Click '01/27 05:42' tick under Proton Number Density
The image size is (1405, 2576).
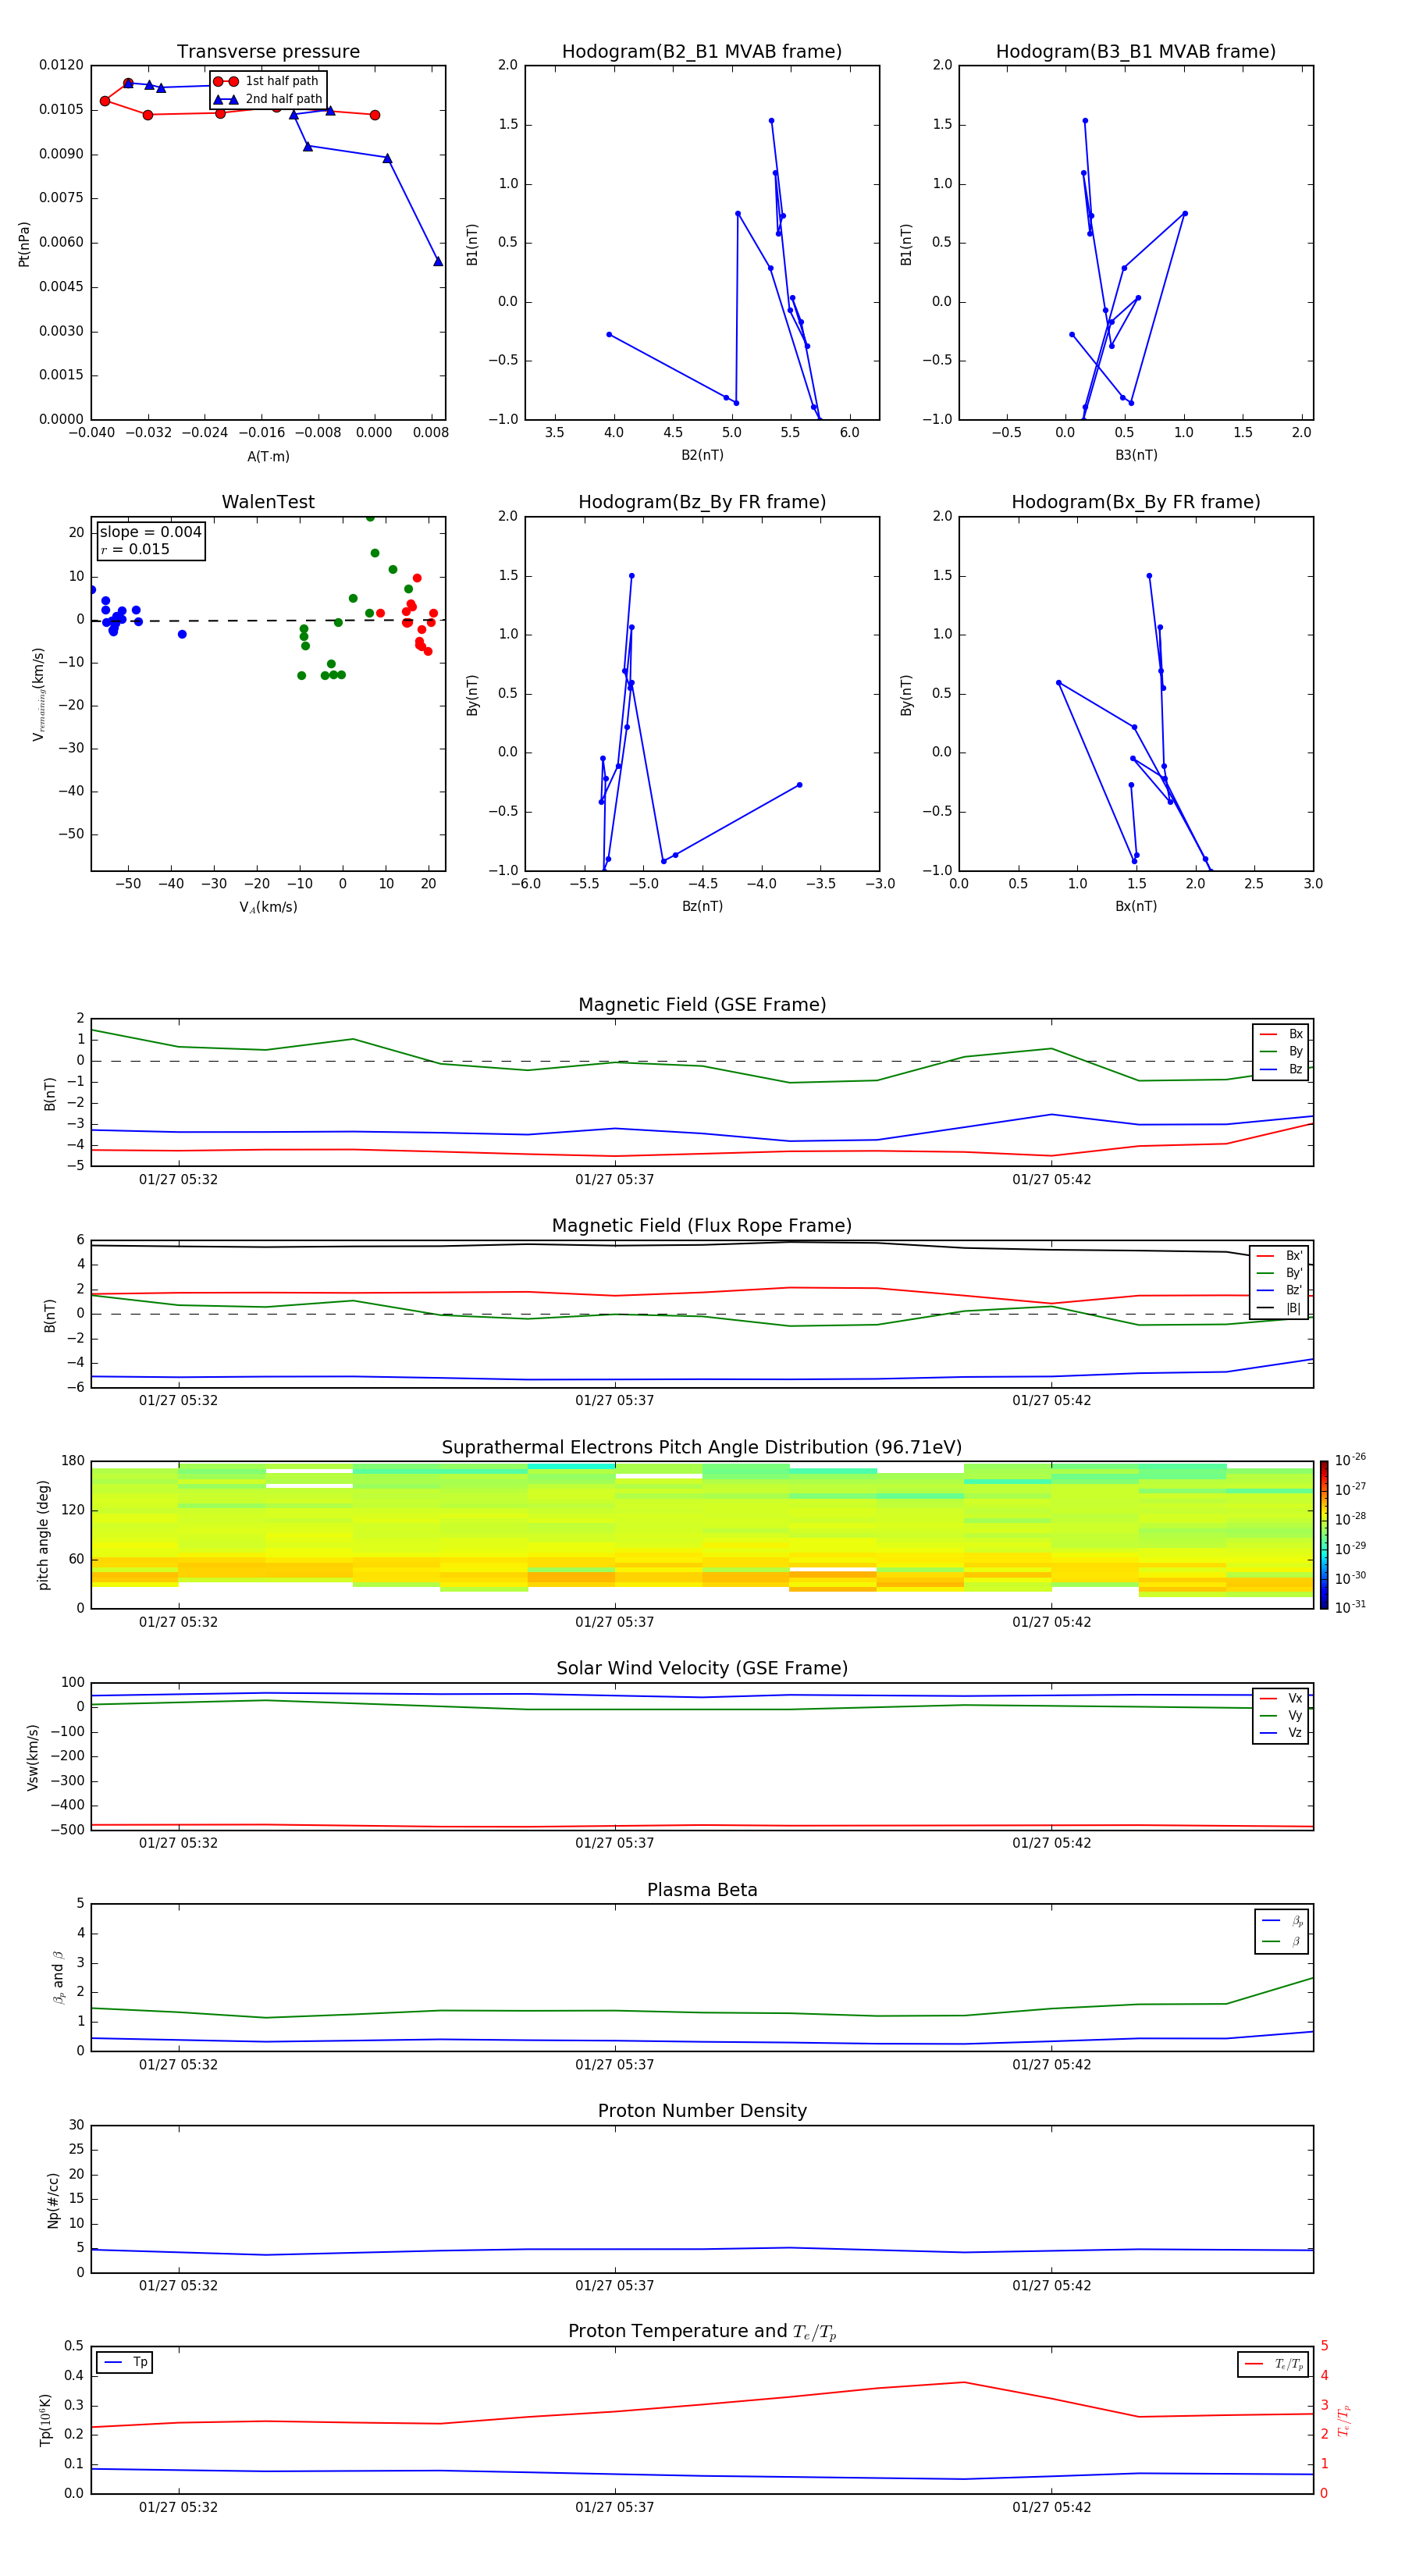click(x=1051, y=2286)
